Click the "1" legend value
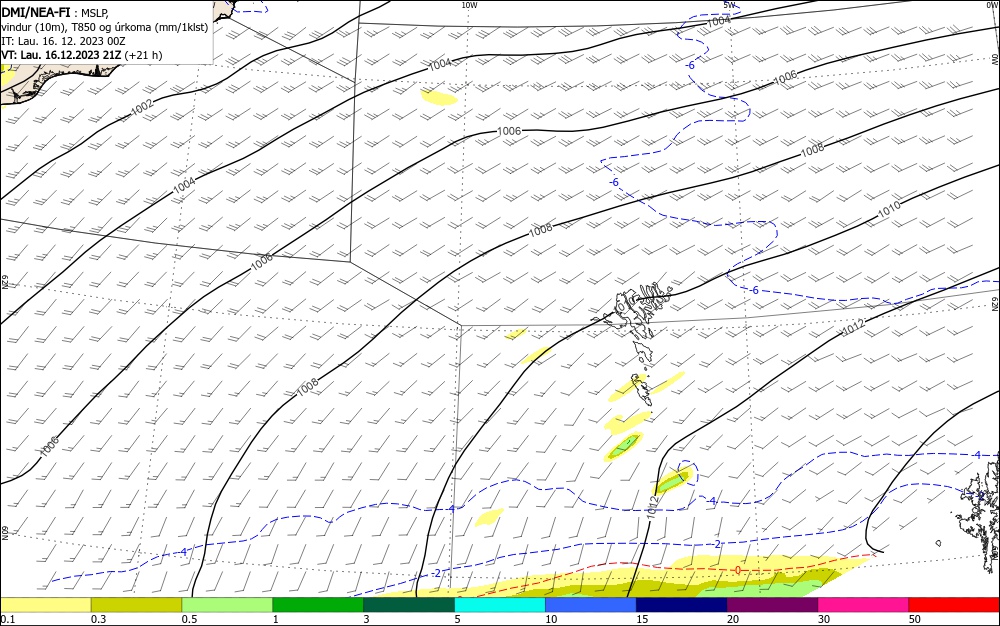The width and height of the screenshot is (1000, 626). [x=276, y=620]
